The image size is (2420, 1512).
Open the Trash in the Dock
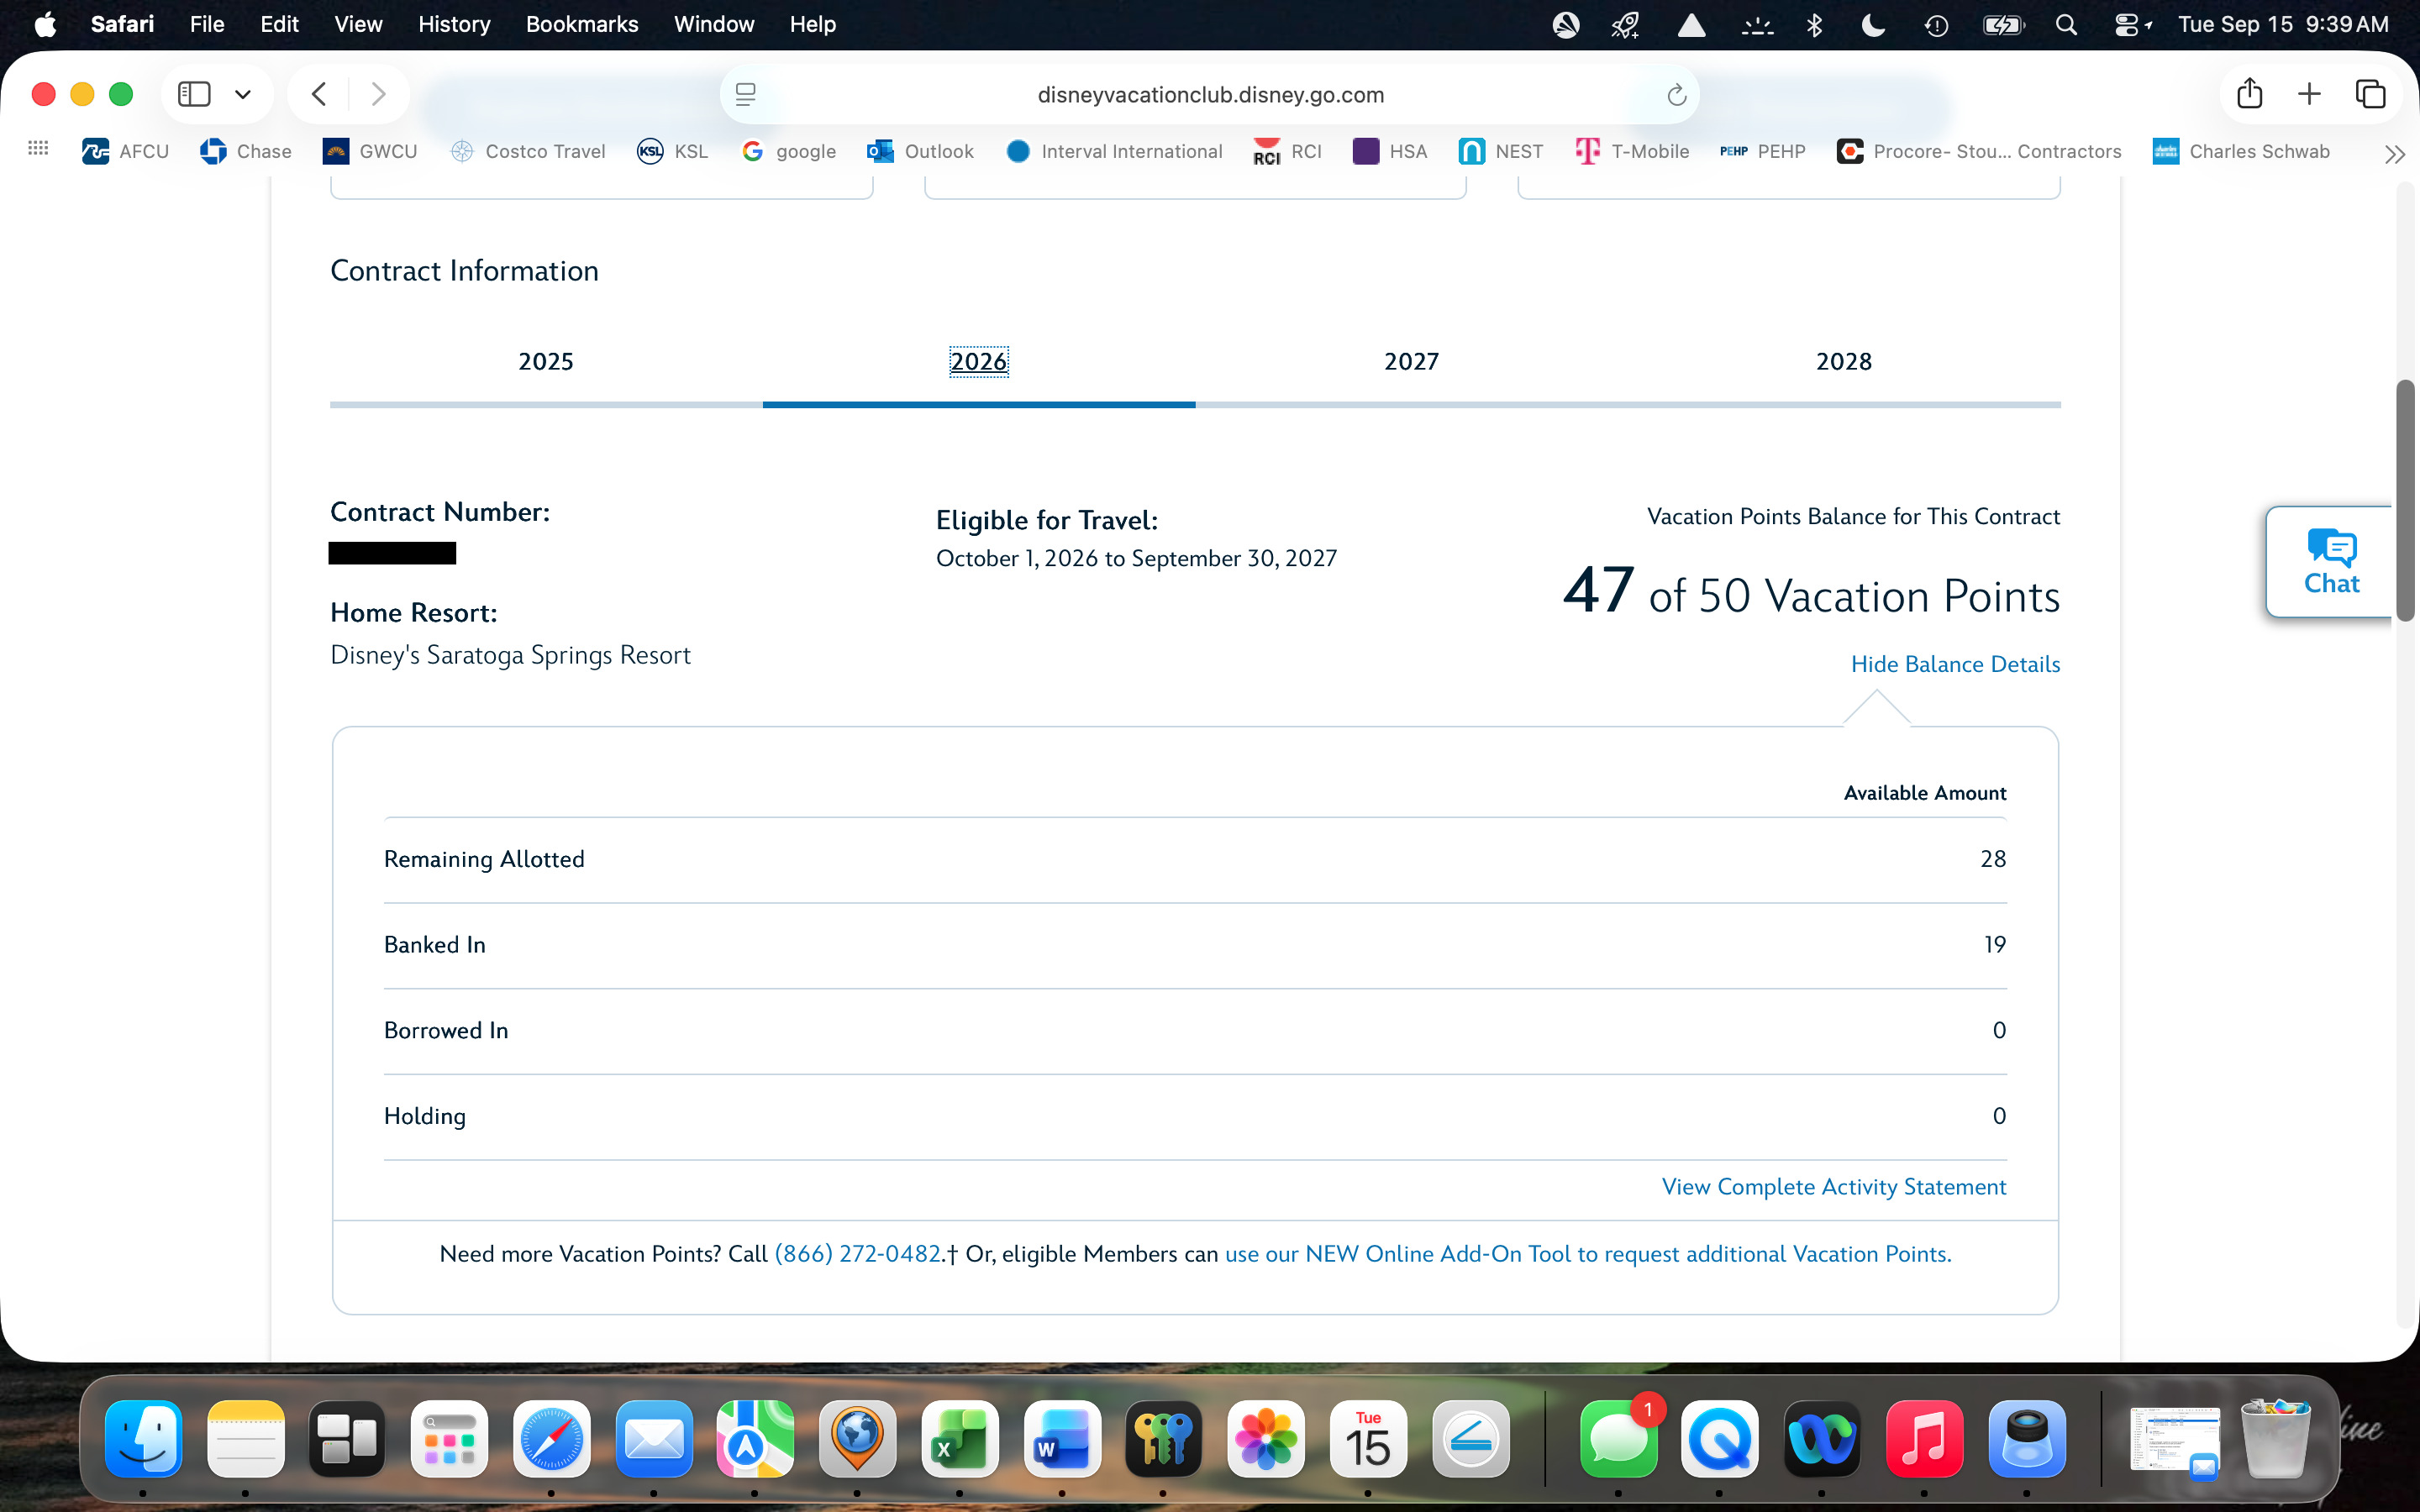point(2277,1439)
